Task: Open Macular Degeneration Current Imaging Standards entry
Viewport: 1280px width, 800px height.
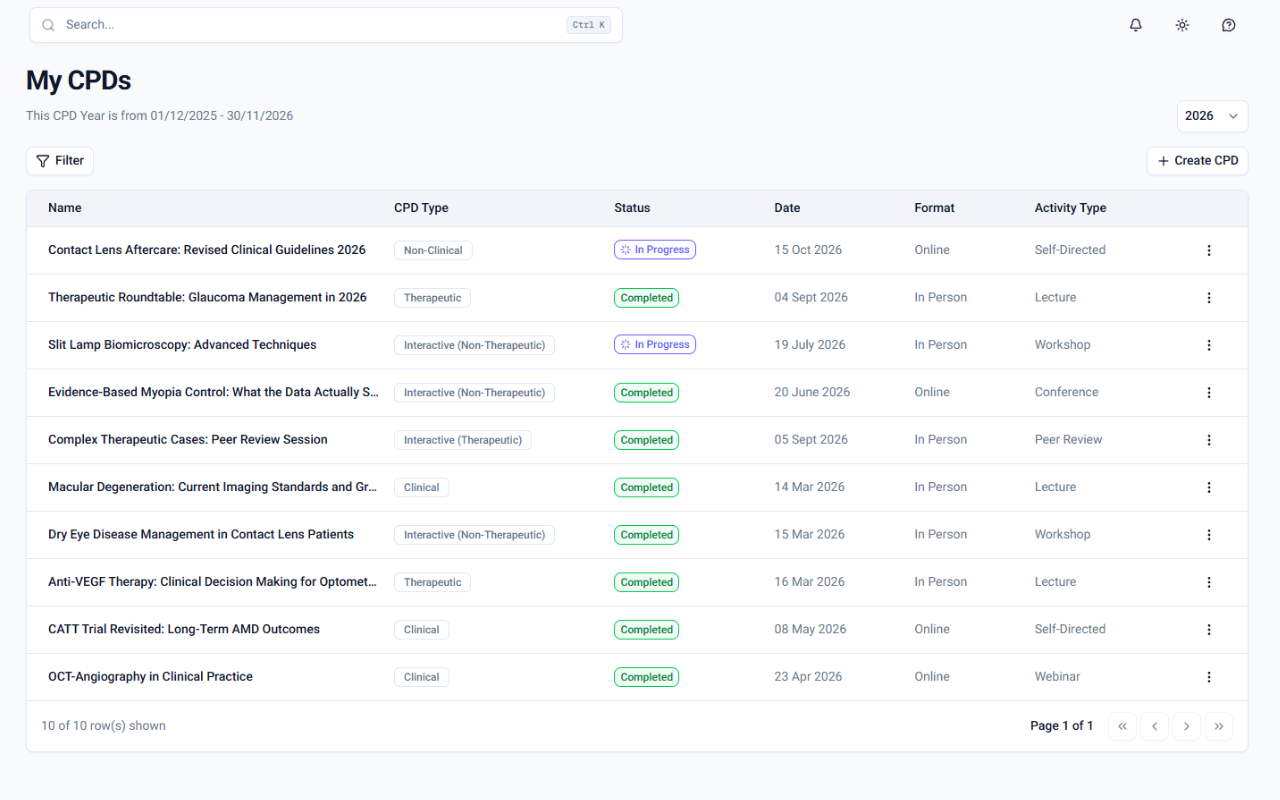Action: click(x=213, y=487)
